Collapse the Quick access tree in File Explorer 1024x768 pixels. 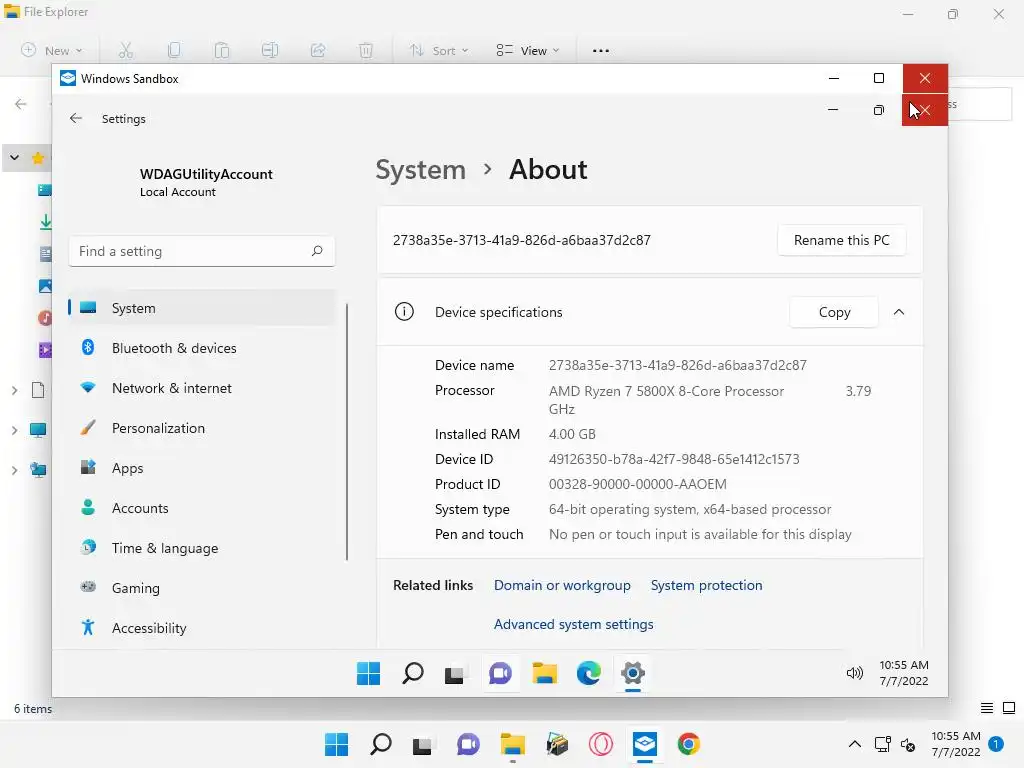pos(14,157)
